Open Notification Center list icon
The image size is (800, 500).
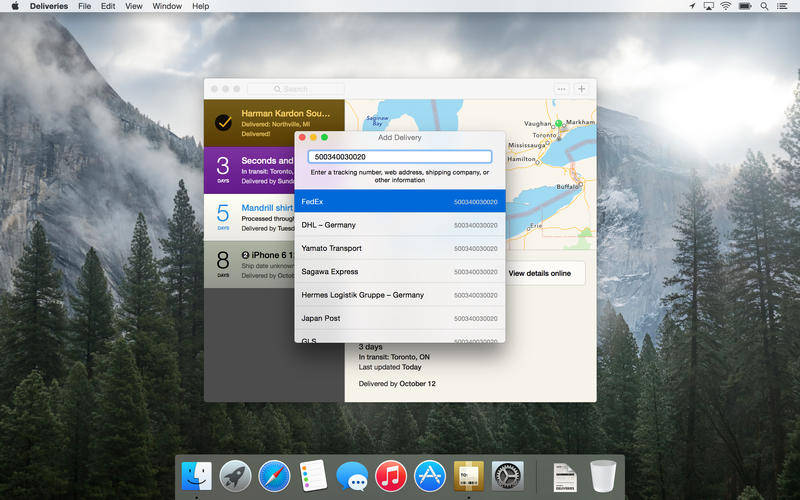(782, 6)
